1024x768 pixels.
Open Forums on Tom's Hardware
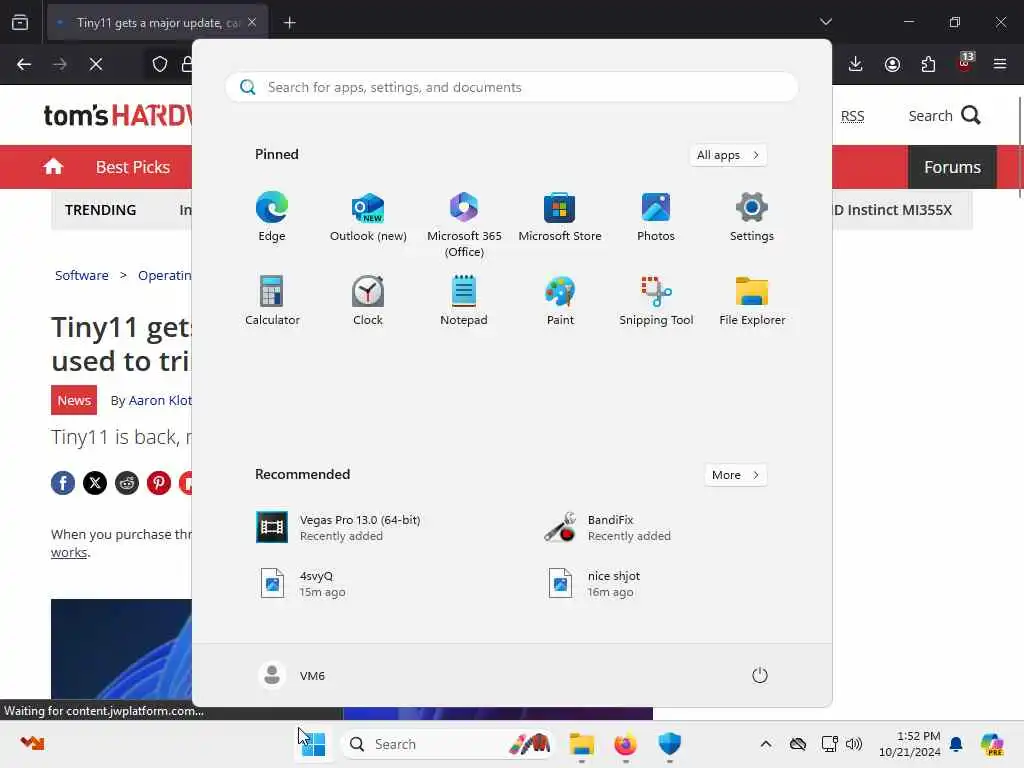click(952, 167)
